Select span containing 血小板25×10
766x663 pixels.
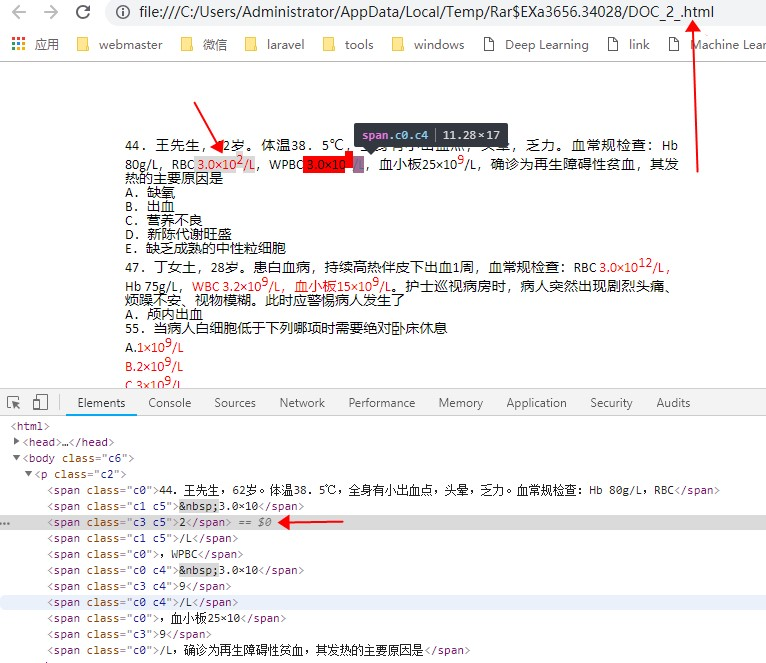click(x=167, y=618)
